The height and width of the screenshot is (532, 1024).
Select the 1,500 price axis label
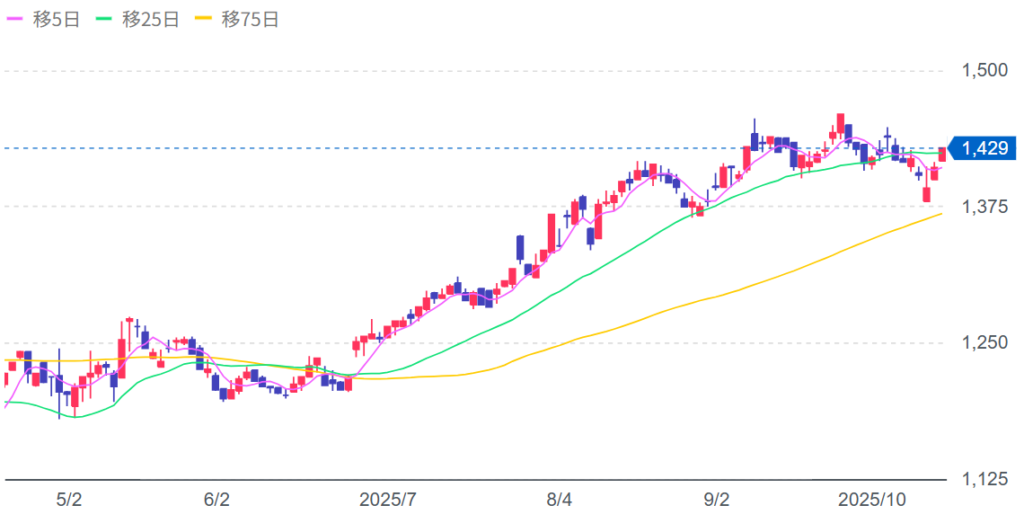tap(982, 70)
